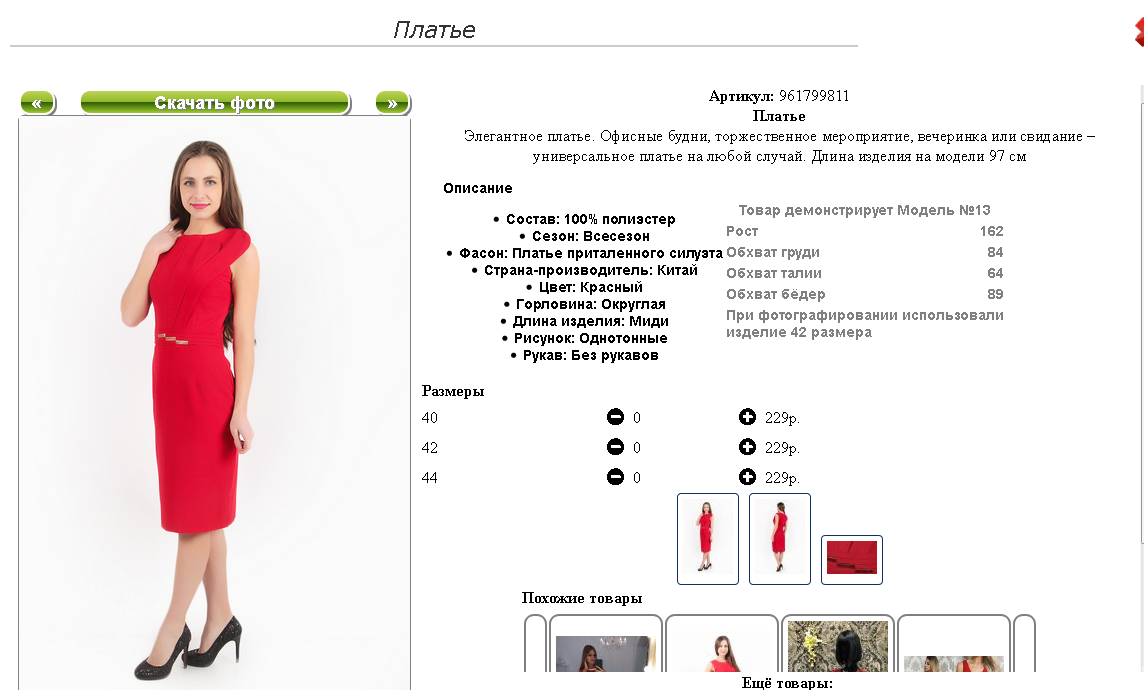Go to next photo with » button

[x=393, y=103]
